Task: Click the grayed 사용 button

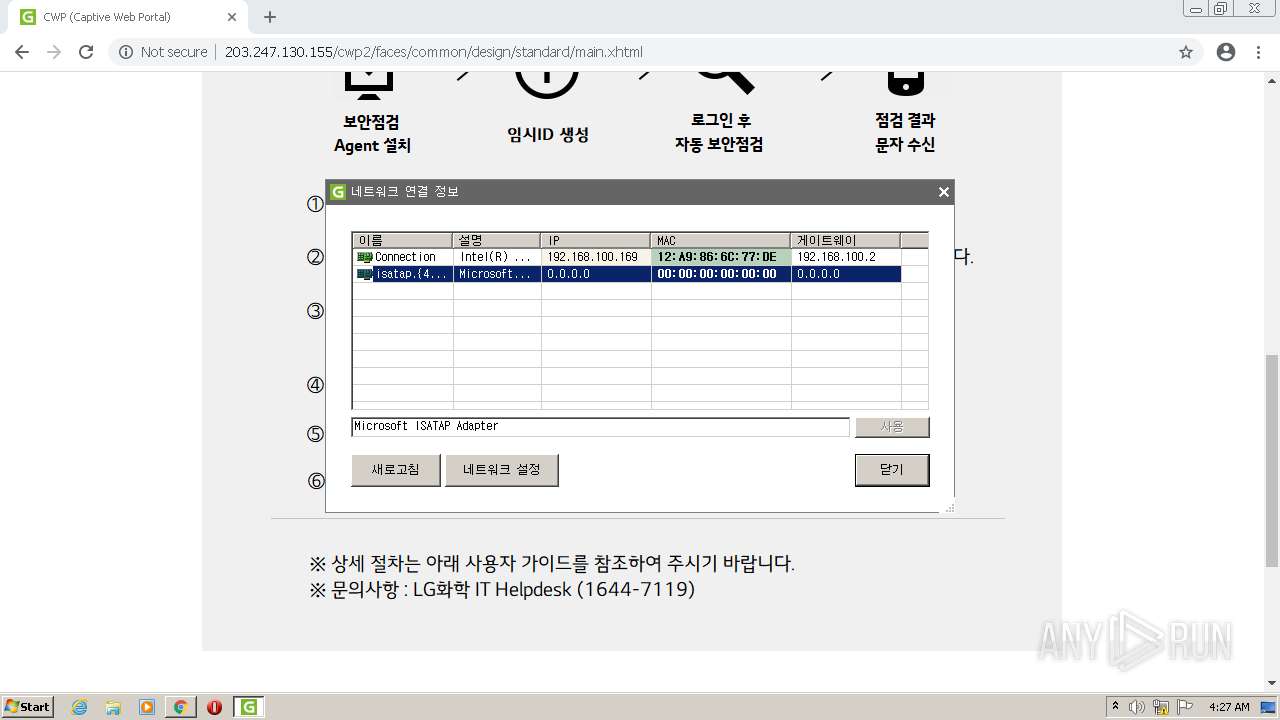Action: tap(891, 427)
